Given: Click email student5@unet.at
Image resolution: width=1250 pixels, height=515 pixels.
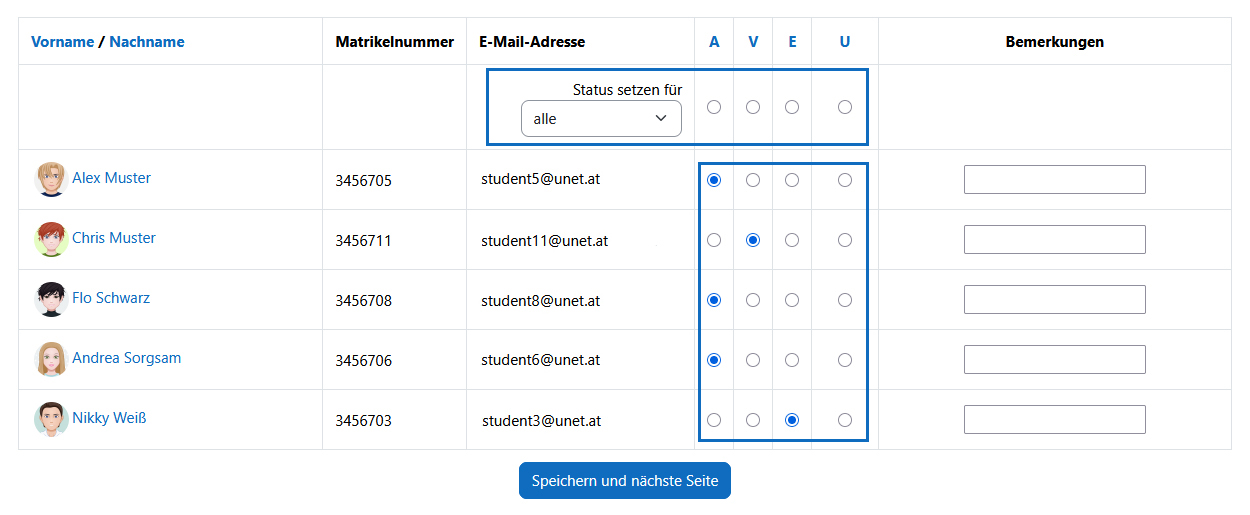Looking at the screenshot, I should 540,180.
